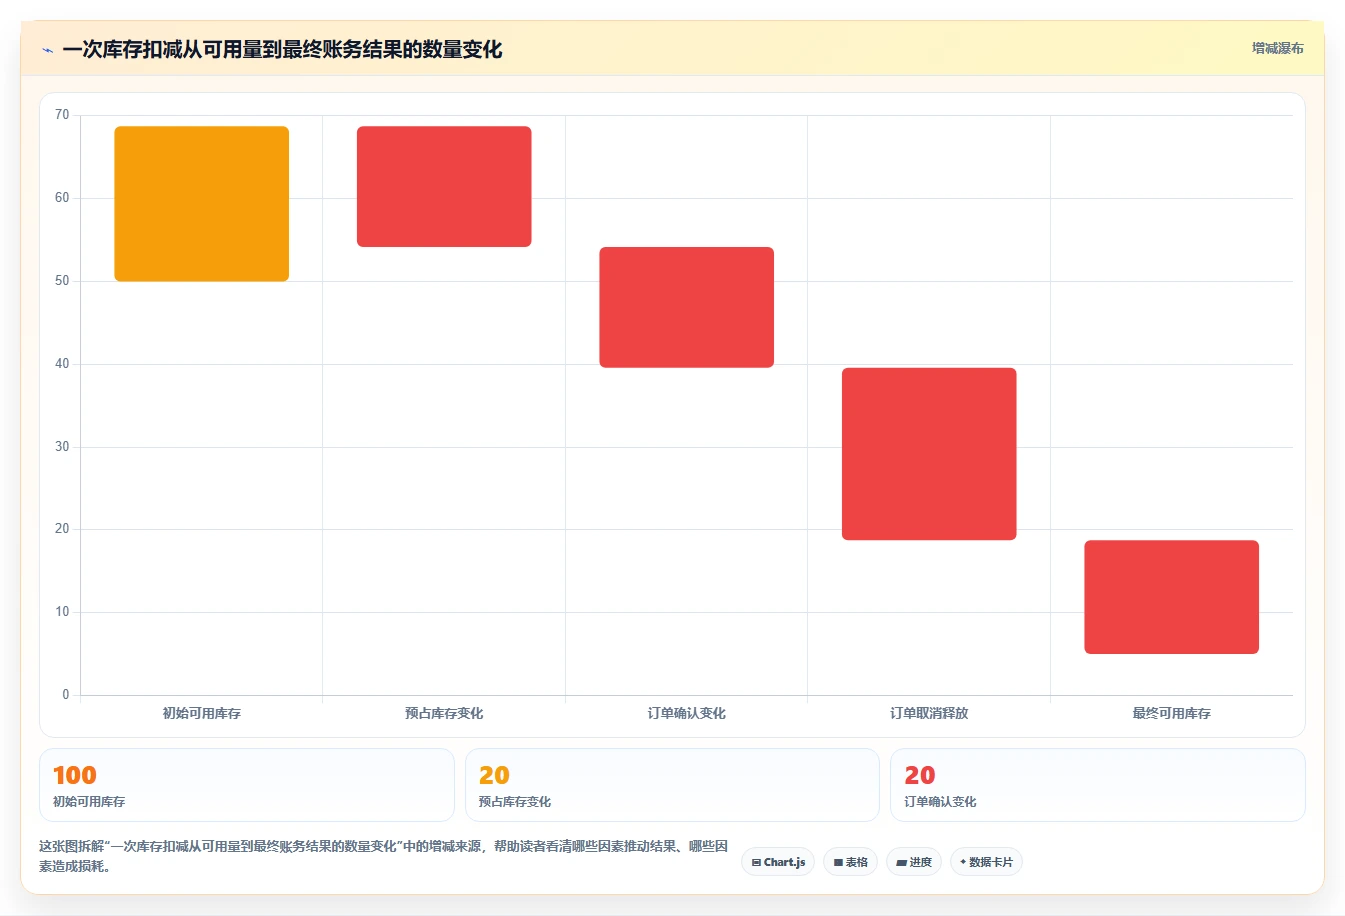Click the 增减瀑布 label in header
Image resolution: width=1345 pixels, height=916 pixels.
[1277, 48]
